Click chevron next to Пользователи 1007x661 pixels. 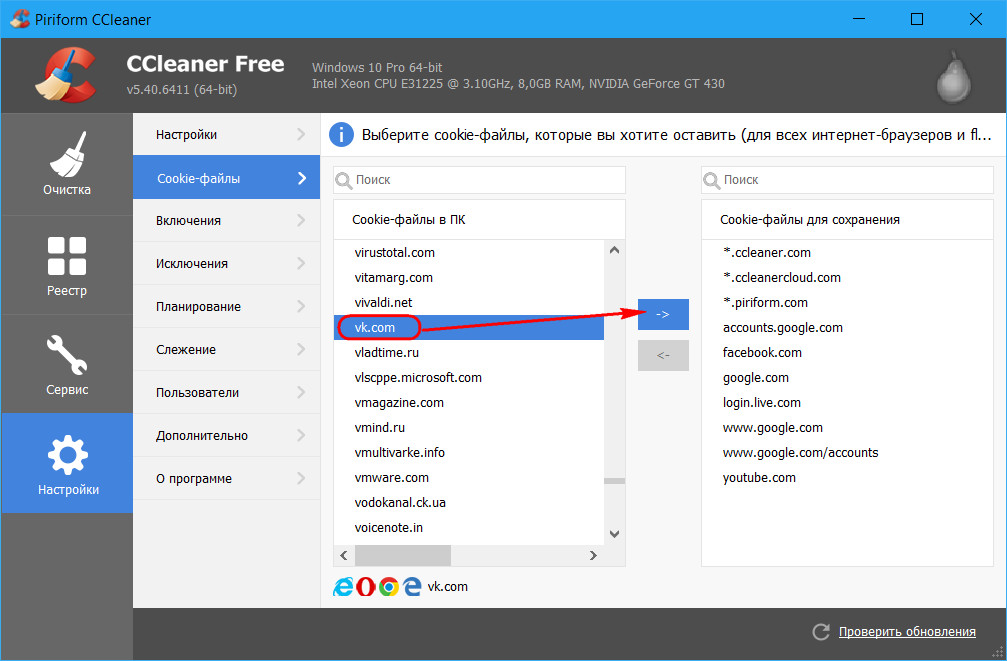tap(301, 392)
